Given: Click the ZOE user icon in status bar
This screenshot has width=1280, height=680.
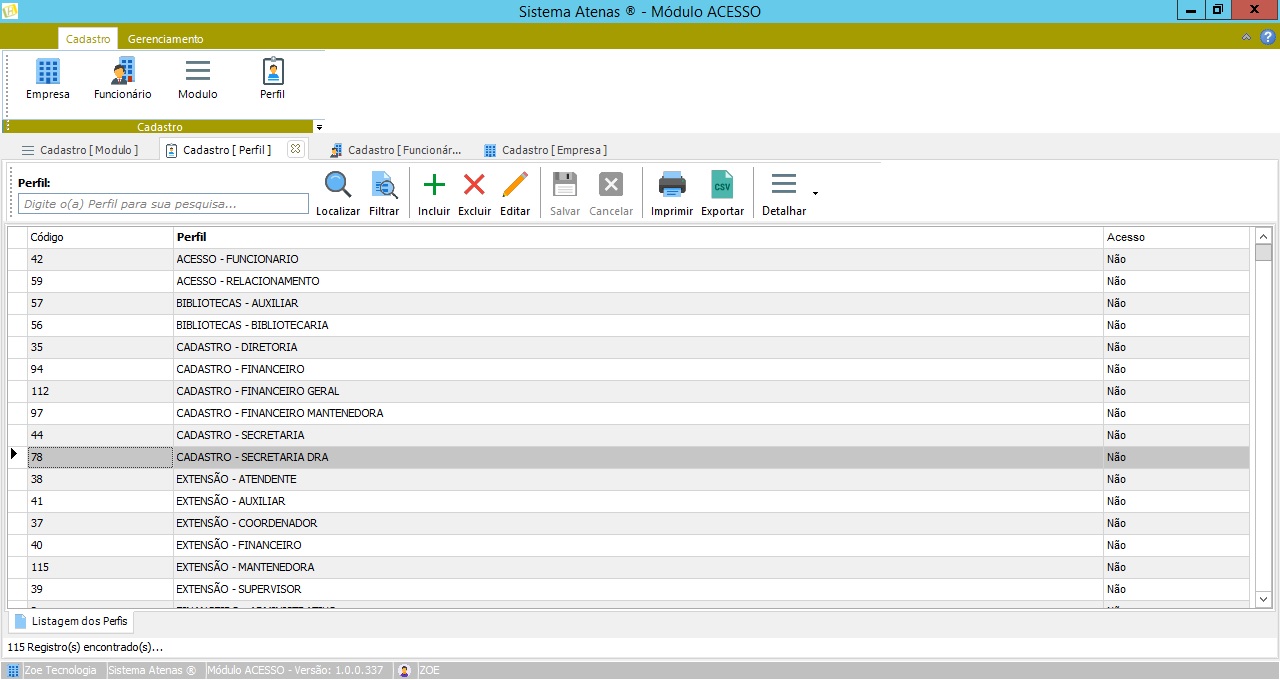Looking at the screenshot, I should [x=405, y=670].
